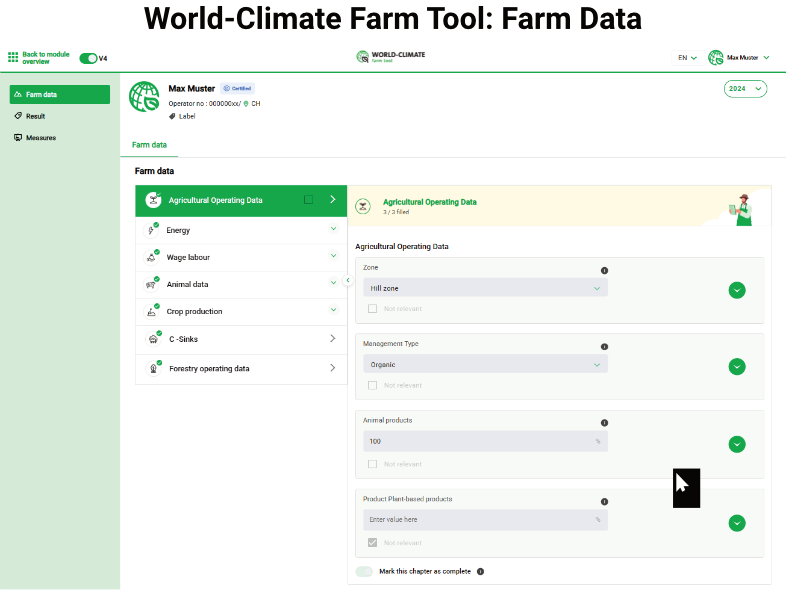The image size is (787, 590).
Task: Show info for Management Type
Action: 604,347
